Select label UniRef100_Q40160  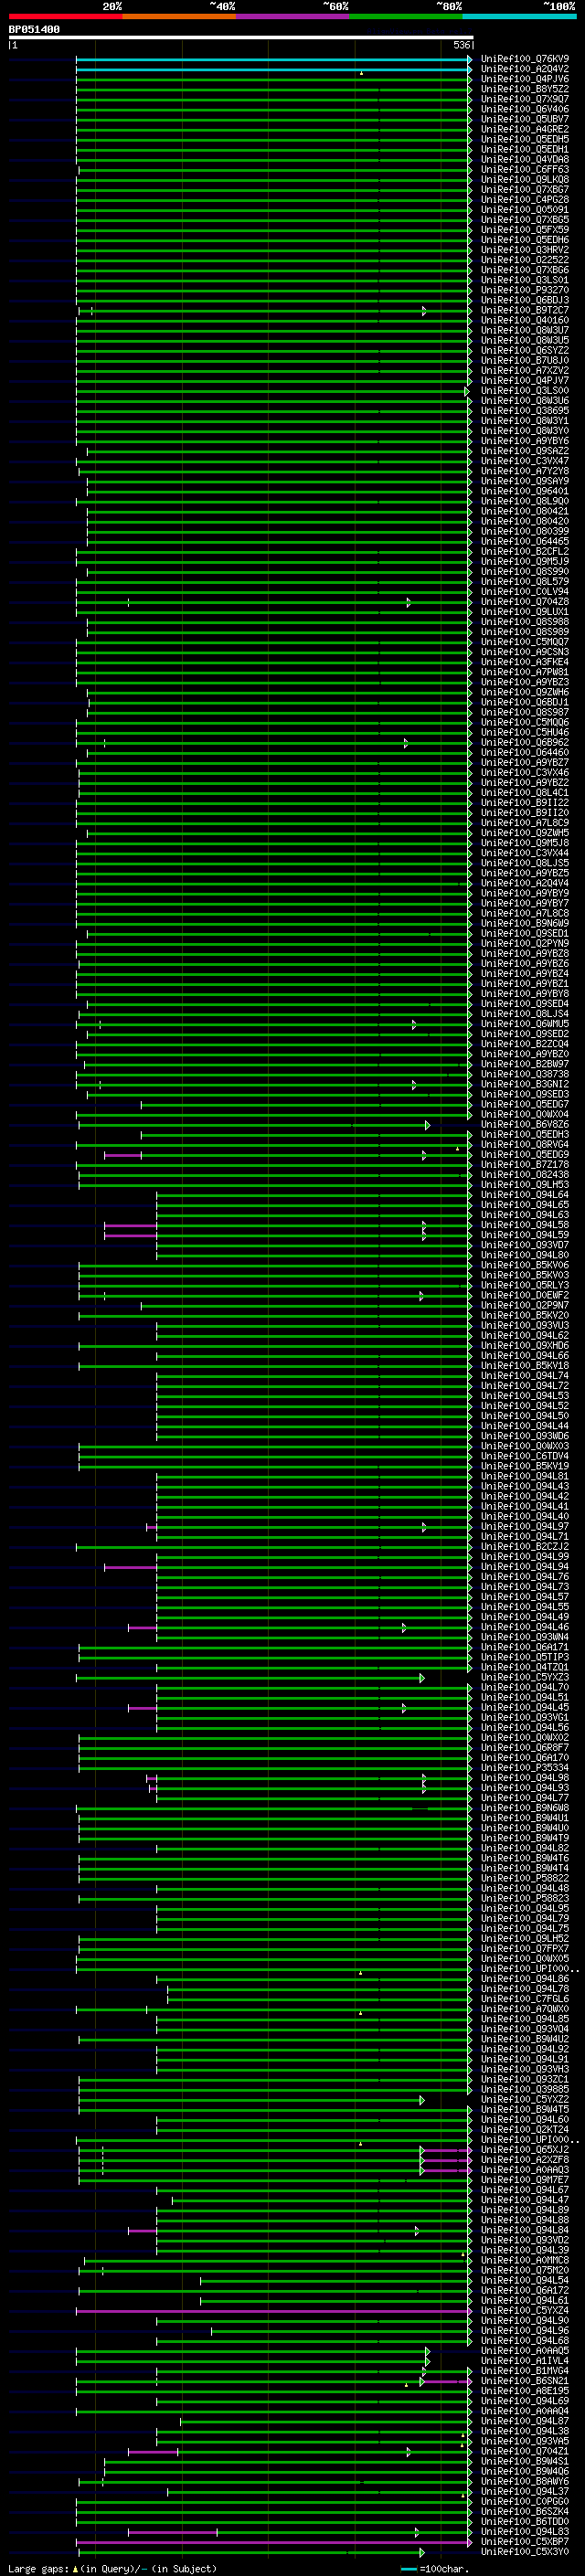click(525, 320)
